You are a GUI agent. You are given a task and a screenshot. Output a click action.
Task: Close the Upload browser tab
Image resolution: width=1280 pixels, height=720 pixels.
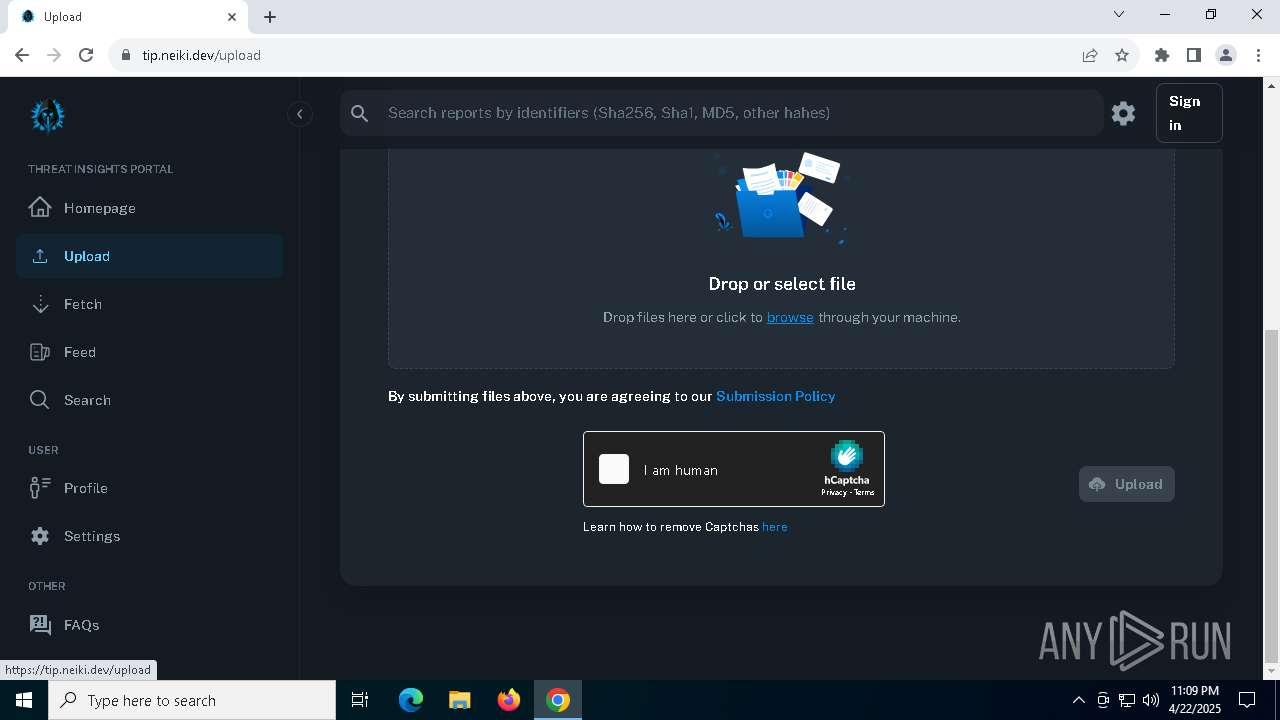click(232, 17)
